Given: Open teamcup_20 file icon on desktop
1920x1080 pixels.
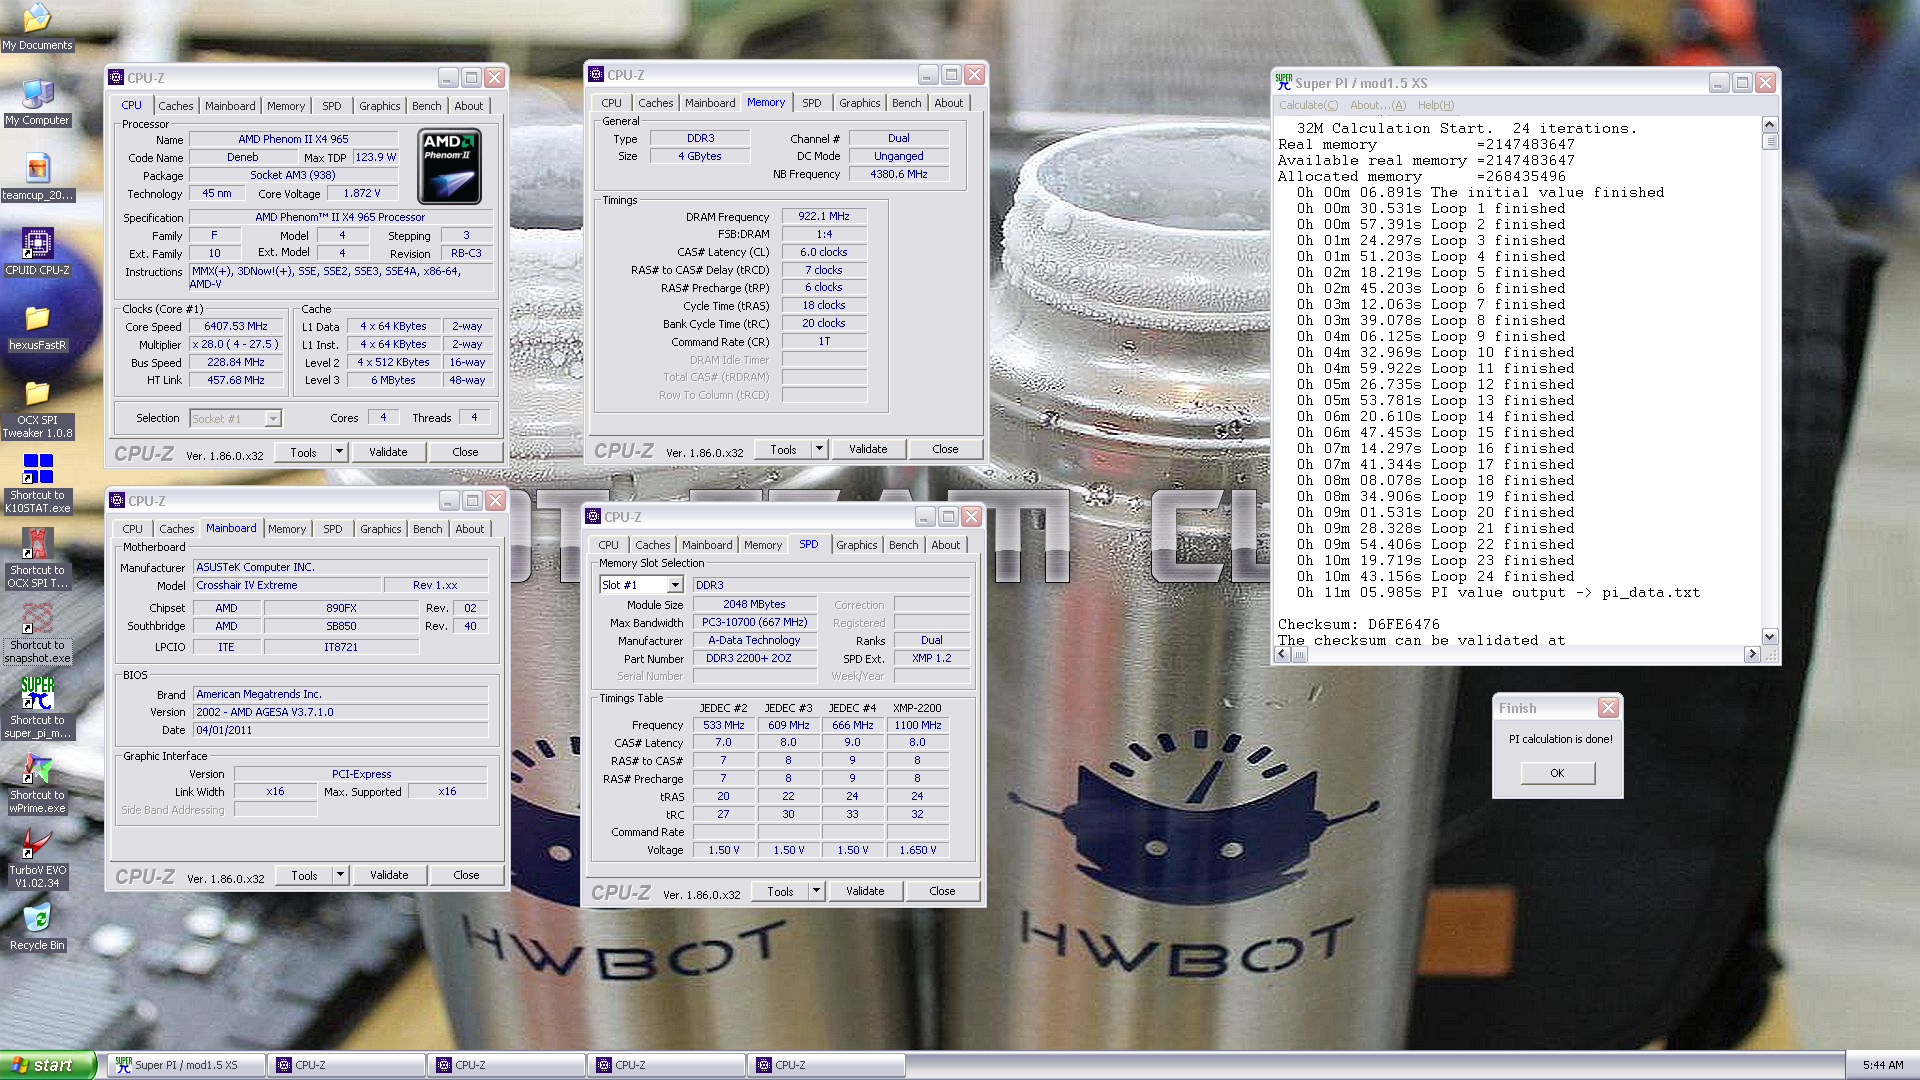Looking at the screenshot, I should pyautogui.click(x=37, y=177).
